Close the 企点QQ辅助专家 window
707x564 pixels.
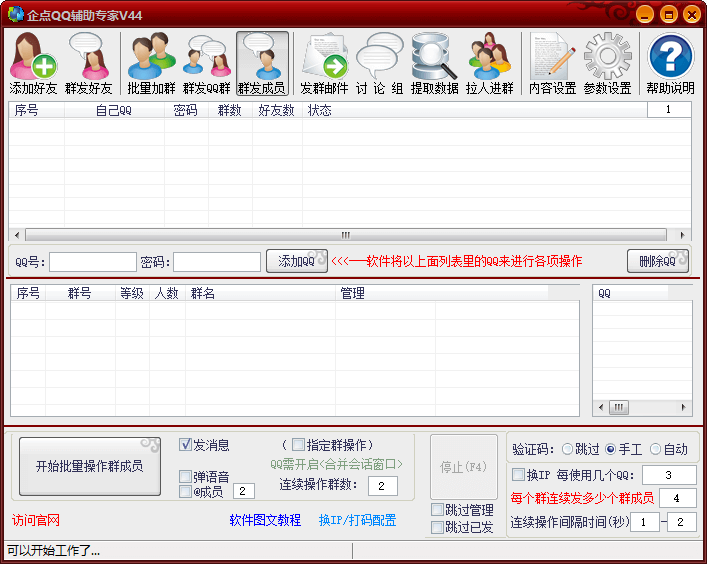click(692, 14)
